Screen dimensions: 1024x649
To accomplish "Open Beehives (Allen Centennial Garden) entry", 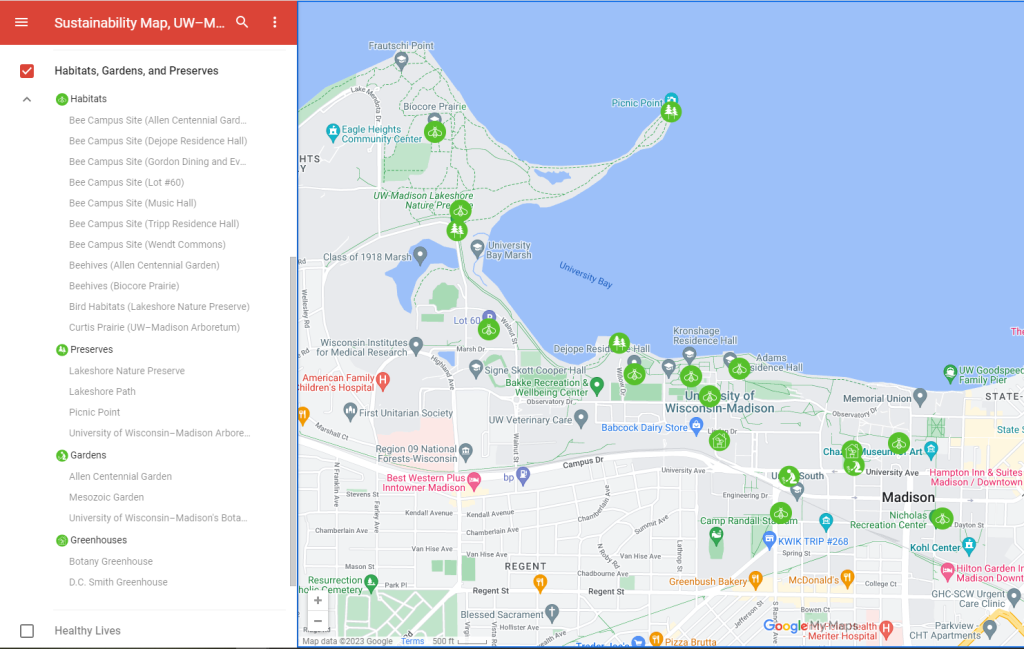I will 144,266.
